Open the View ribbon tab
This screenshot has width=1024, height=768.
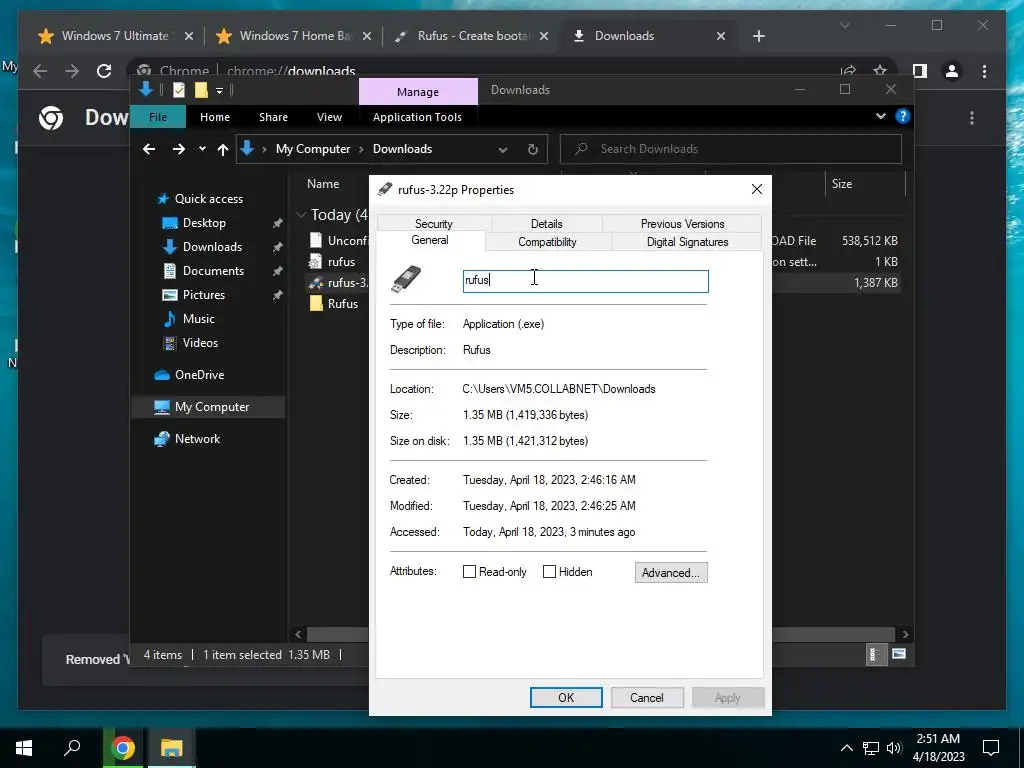[x=329, y=117]
